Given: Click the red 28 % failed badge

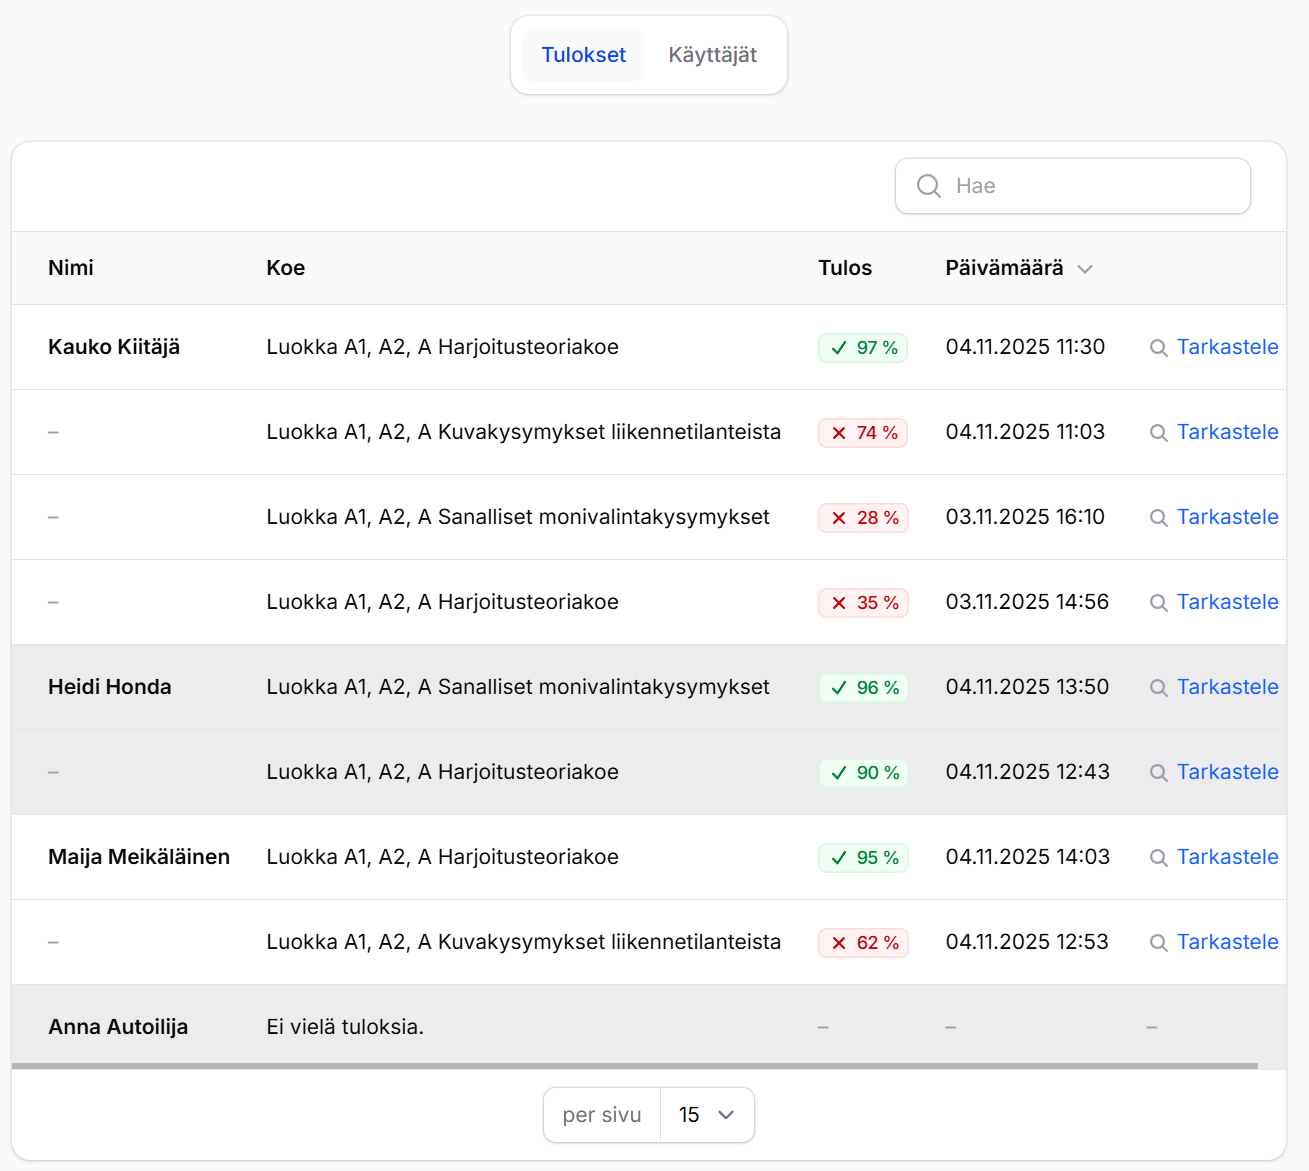Looking at the screenshot, I should pos(863,518).
